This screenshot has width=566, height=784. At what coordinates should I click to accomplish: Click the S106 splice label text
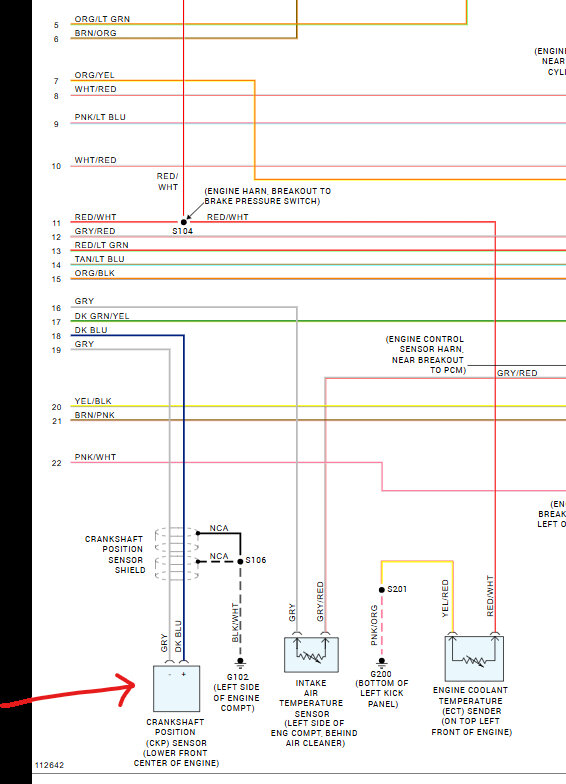(256, 560)
